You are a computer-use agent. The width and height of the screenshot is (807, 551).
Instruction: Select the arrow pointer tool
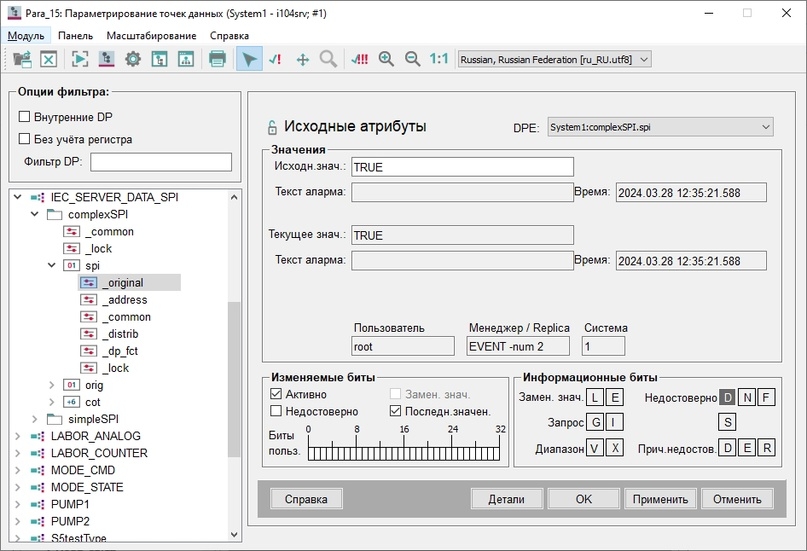click(x=249, y=59)
